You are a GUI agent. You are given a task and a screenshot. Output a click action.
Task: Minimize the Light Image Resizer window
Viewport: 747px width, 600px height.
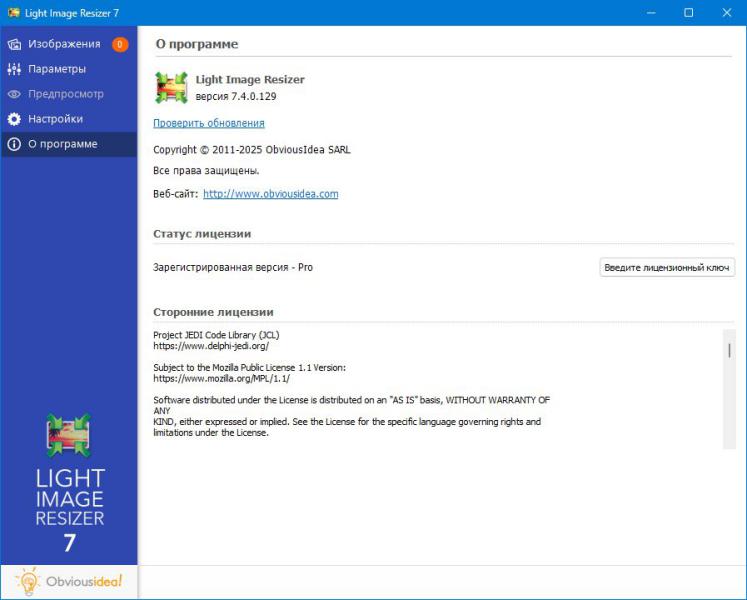(652, 12)
